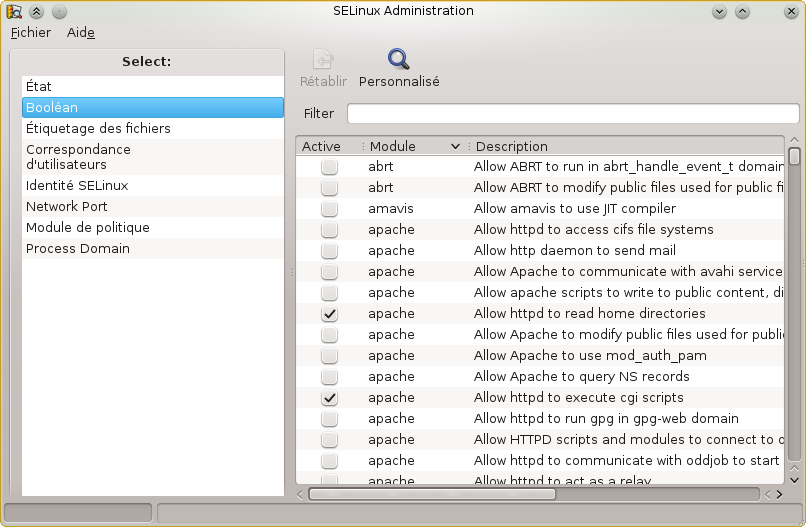This screenshot has width=806, height=527.
Task: Click 'Allow httpd to run gpg in gpg-web domain'
Action: [x=606, y=419]
